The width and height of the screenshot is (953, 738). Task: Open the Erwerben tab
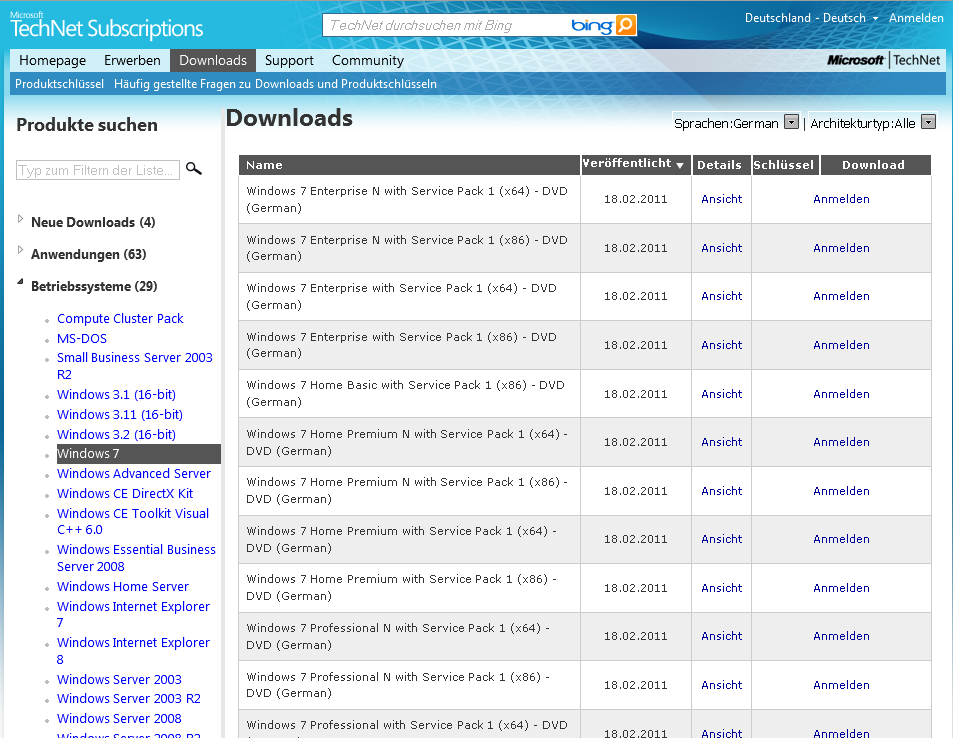click(x=132, y=60)
